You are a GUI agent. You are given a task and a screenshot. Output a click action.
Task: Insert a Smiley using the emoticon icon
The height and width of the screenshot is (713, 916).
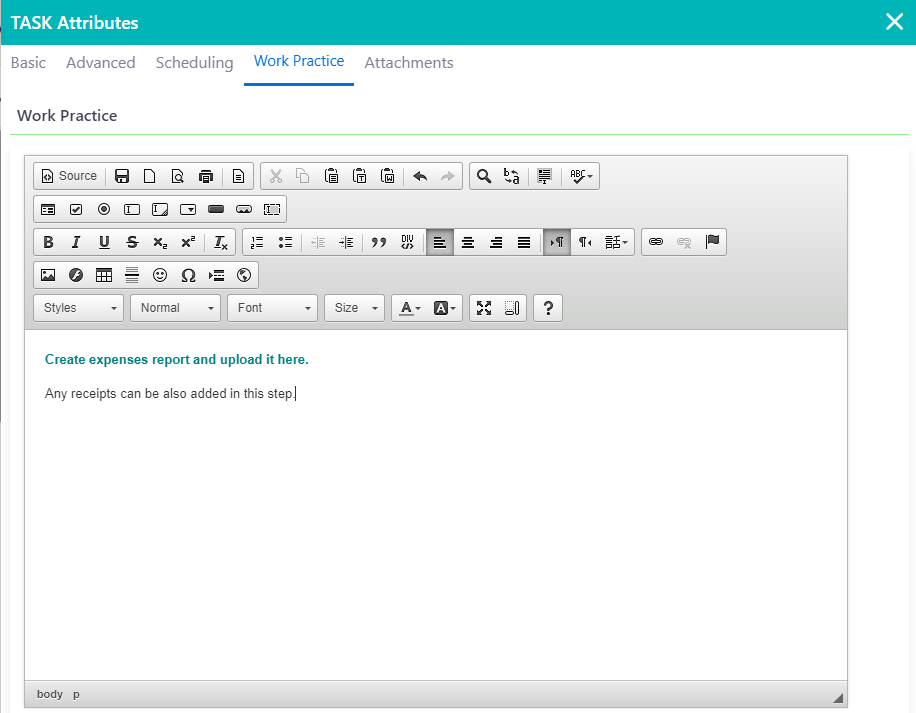[159, 275]
